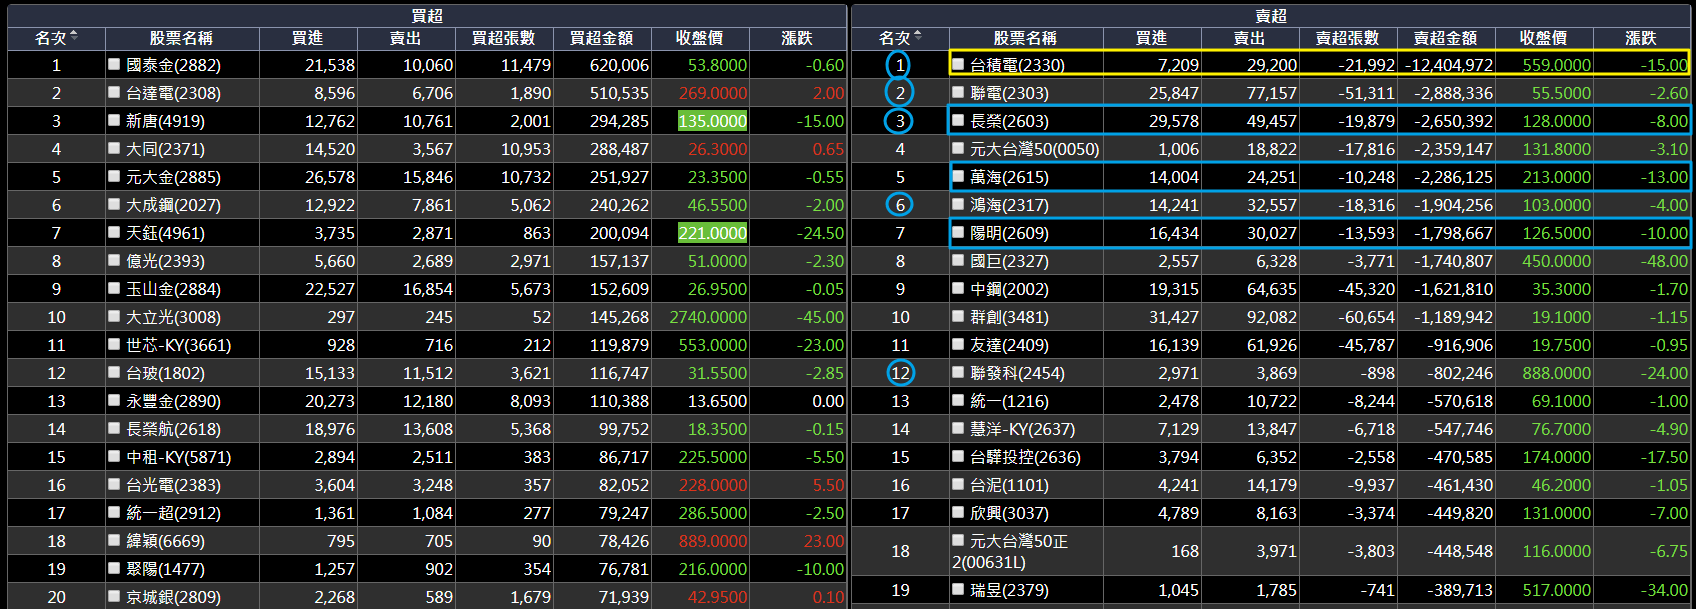Click the 買超張數 column header

(x=503, y=38)
